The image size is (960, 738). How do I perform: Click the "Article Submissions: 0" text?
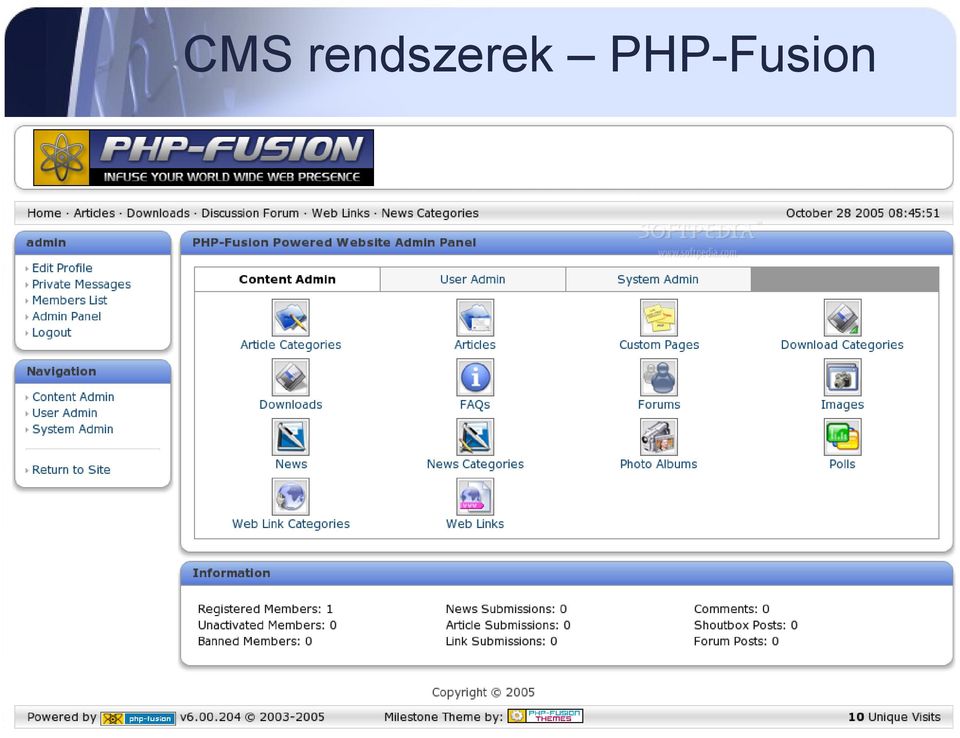coord(508,625)
